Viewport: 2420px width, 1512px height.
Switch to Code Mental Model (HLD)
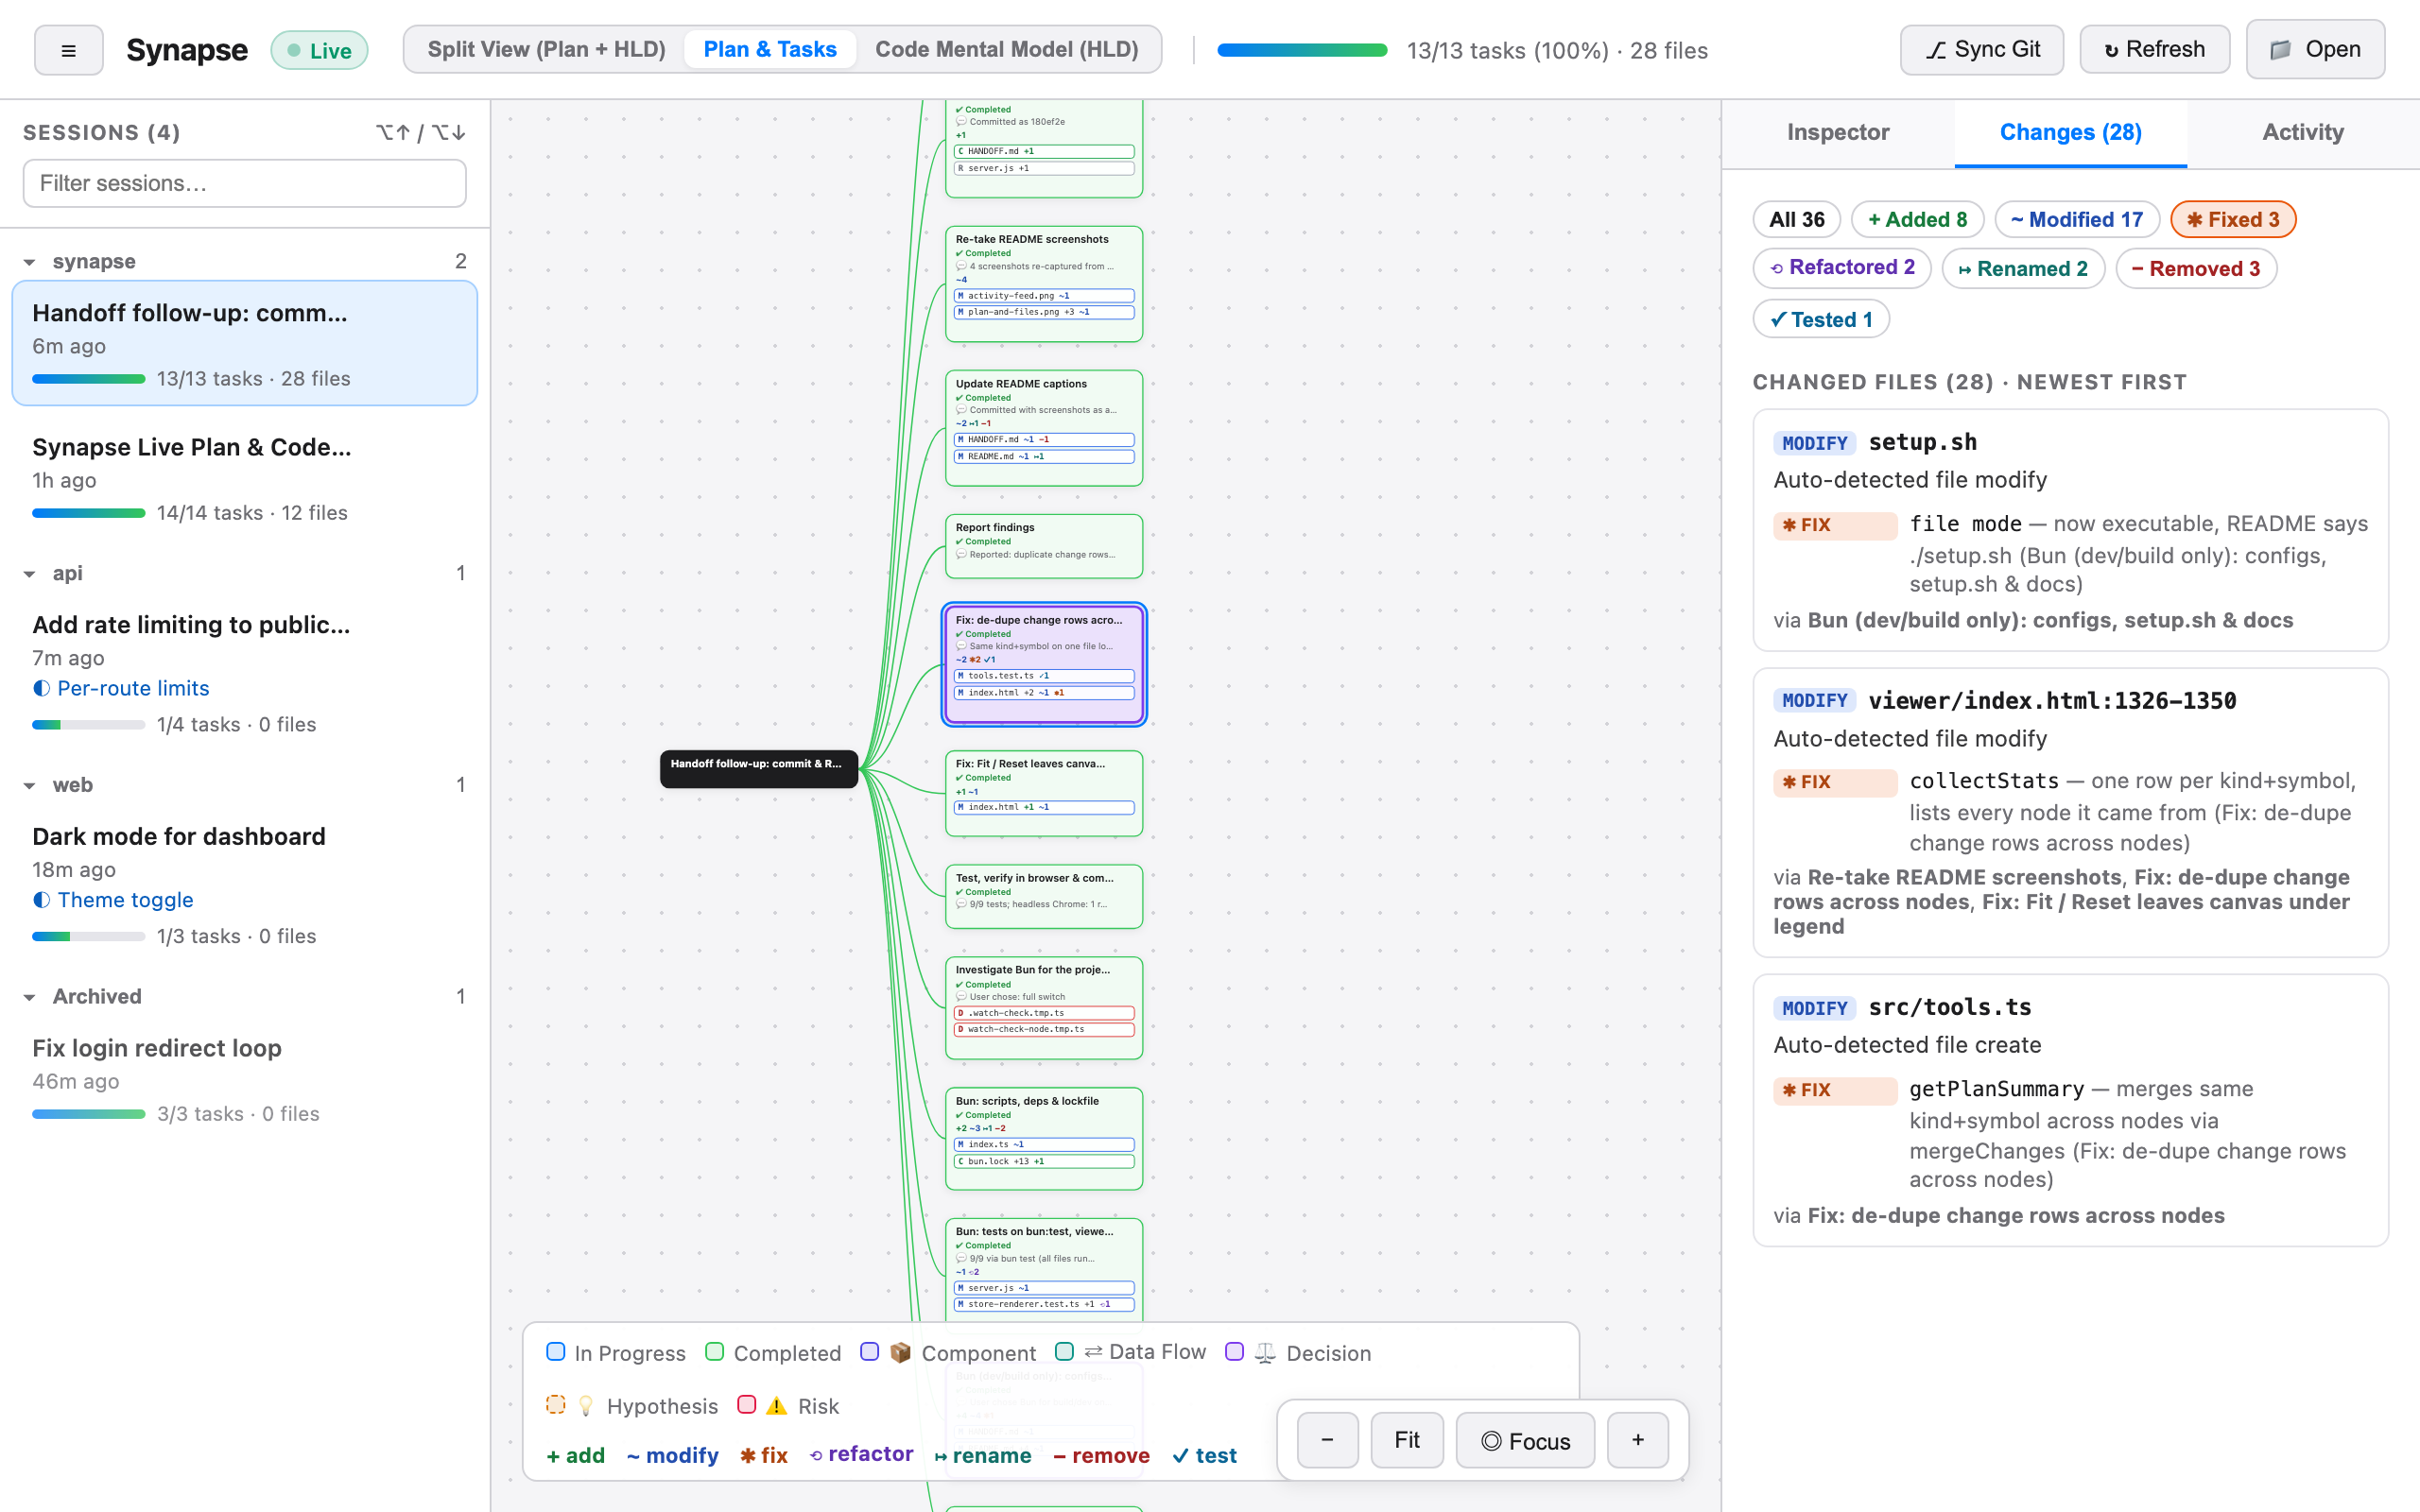pos(1006,50)
